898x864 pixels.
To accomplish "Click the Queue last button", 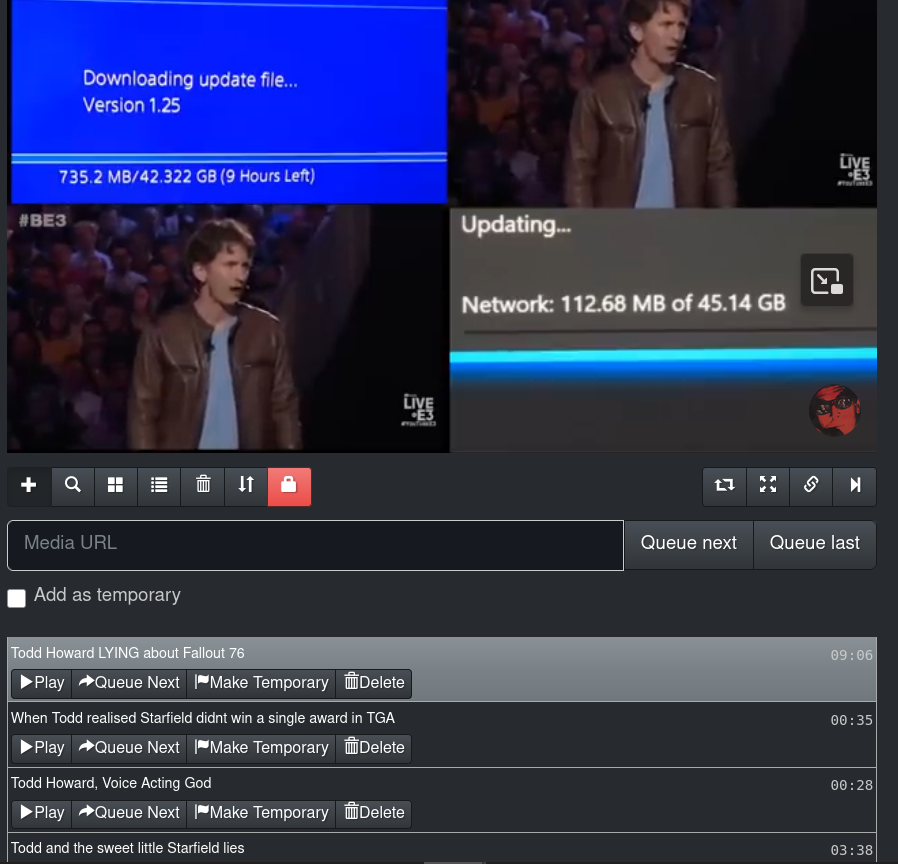I will click(814, 545).
